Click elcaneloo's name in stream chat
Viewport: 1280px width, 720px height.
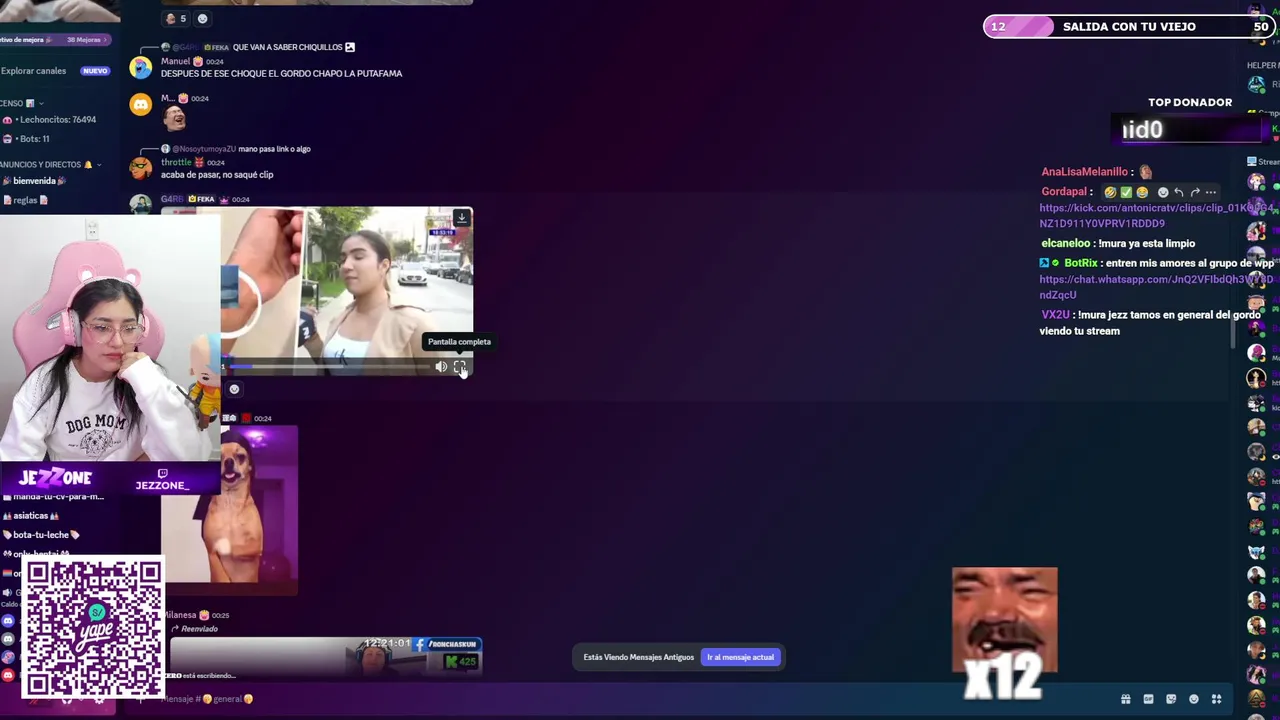tap(1066, 243)
